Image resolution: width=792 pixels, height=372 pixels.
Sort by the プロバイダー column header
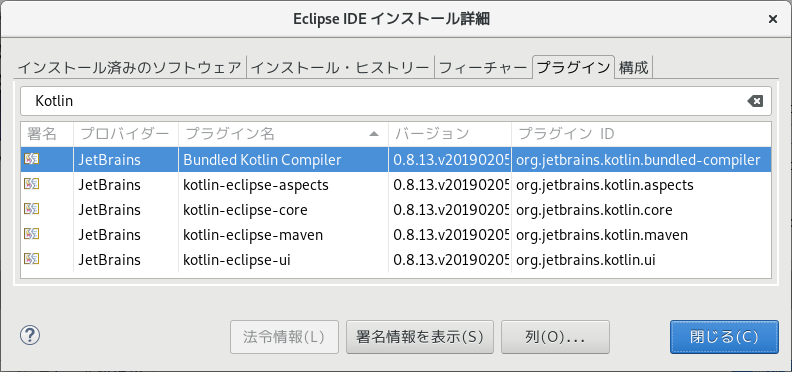pos(126,134)
